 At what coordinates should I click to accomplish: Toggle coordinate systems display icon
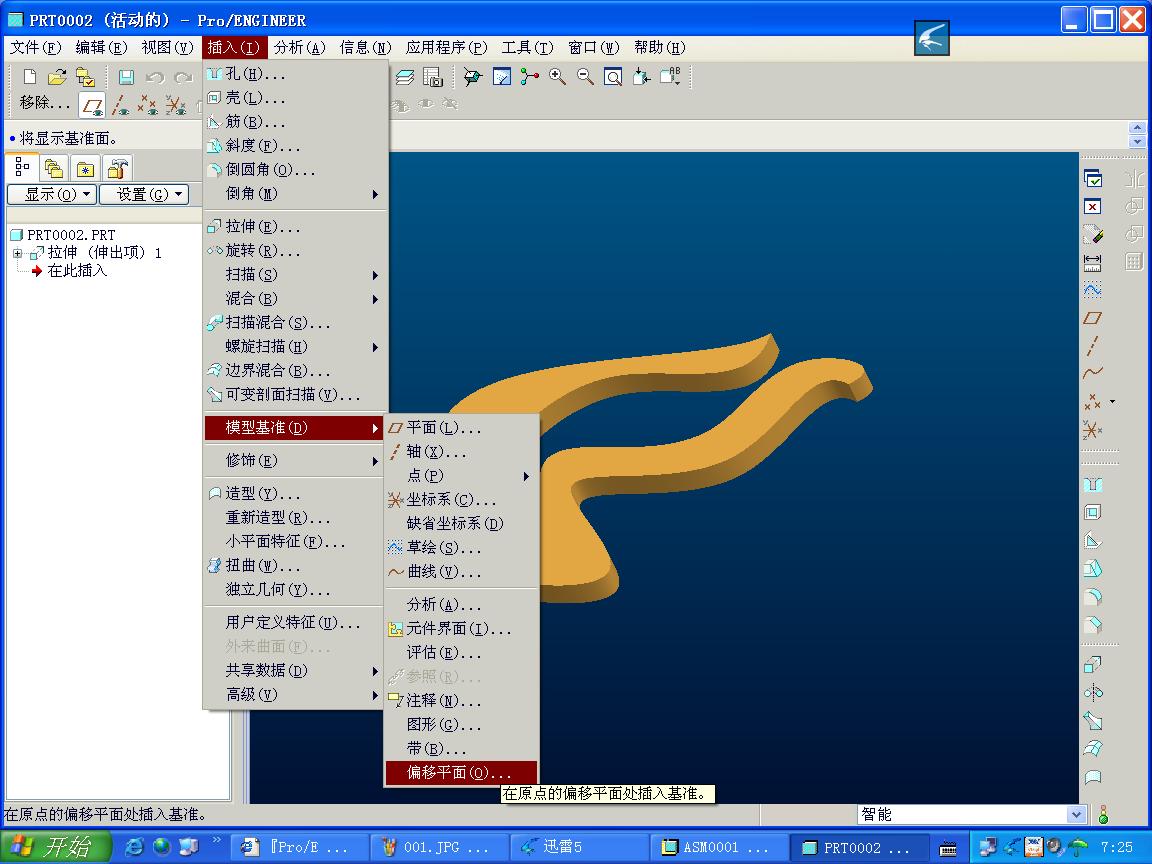(x=176, y=105)
